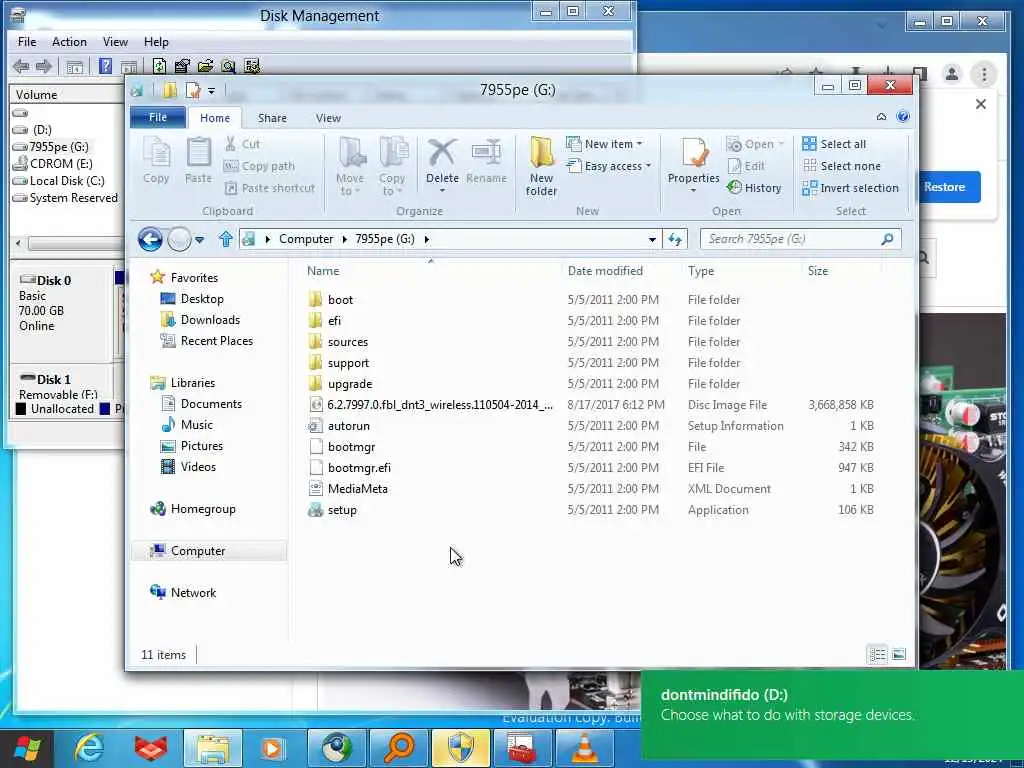Switch to the View ribbon tab
This screenshot has width=1024, height=768.
[328, 118]
